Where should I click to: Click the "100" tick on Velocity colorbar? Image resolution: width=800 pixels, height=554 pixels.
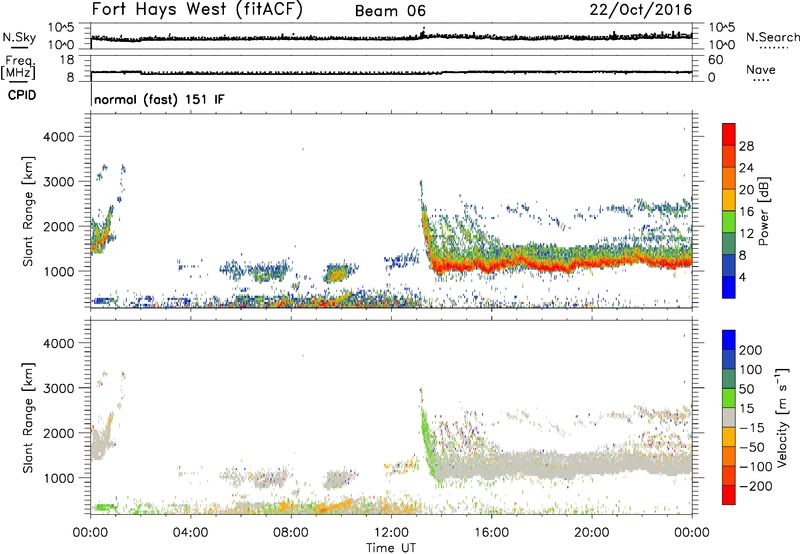click(751, 369)
